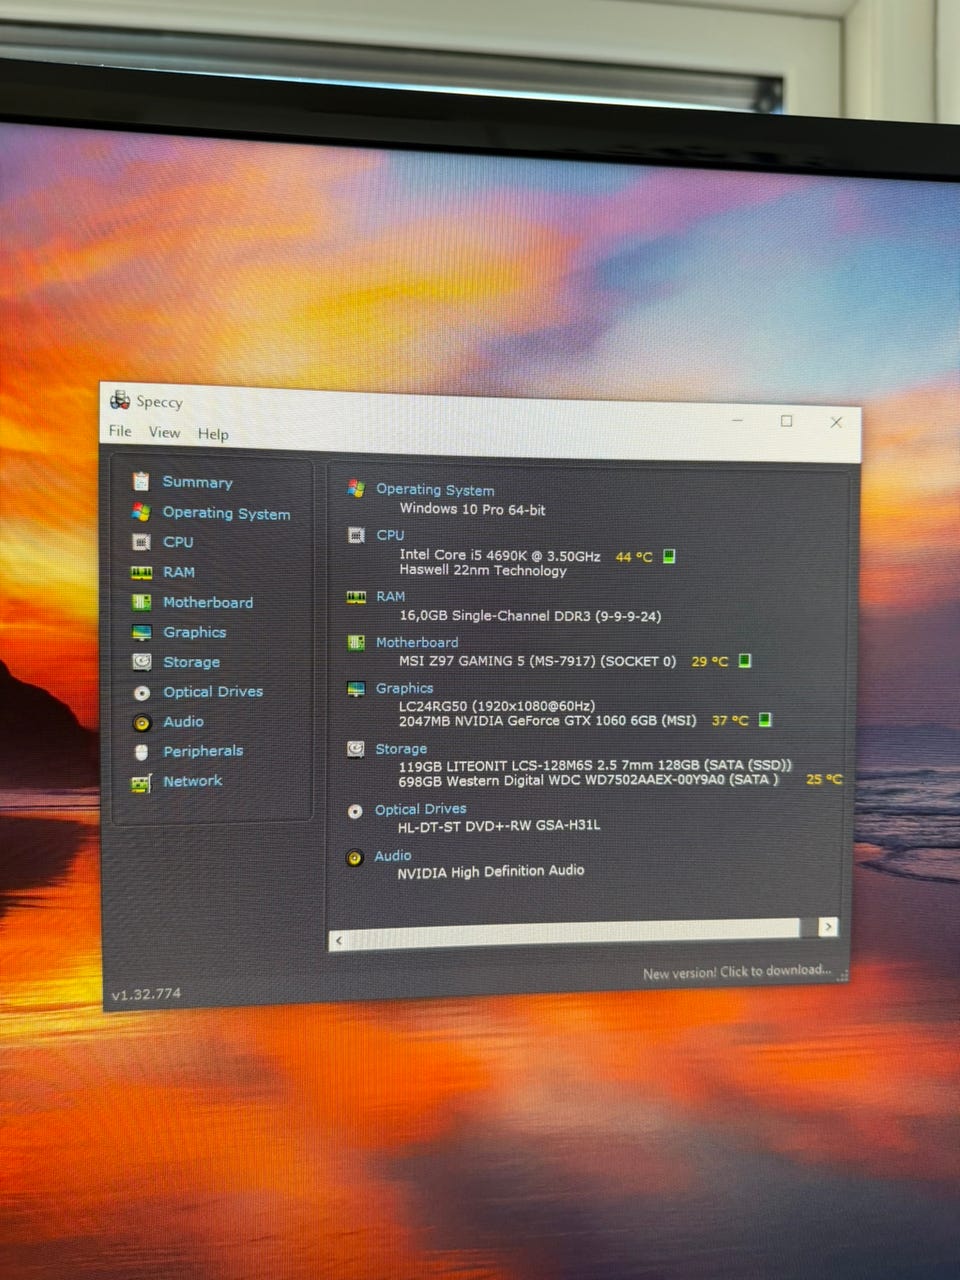Click the green temperature indicator next to 37 °C
The width and height of the screenshot is (960, 1280).
pos(765,719)
